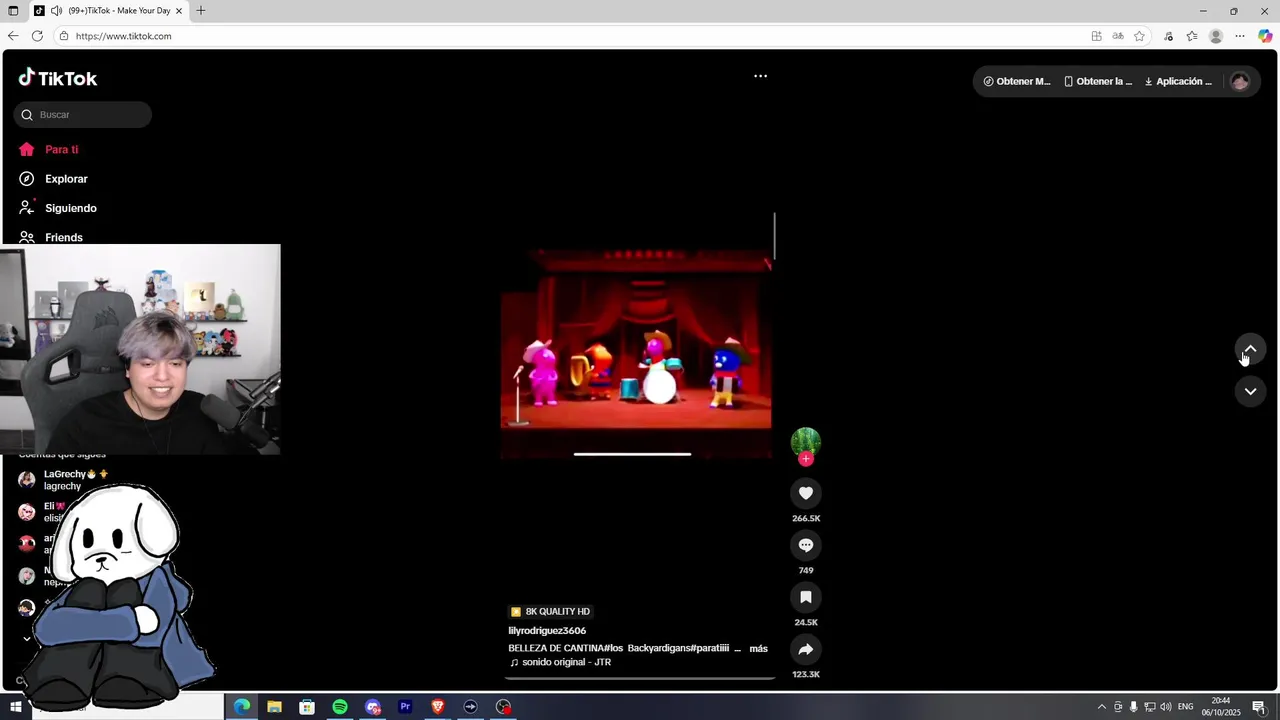
Task: Click the microphone tray icon
Action: (x=1133, y=707)
